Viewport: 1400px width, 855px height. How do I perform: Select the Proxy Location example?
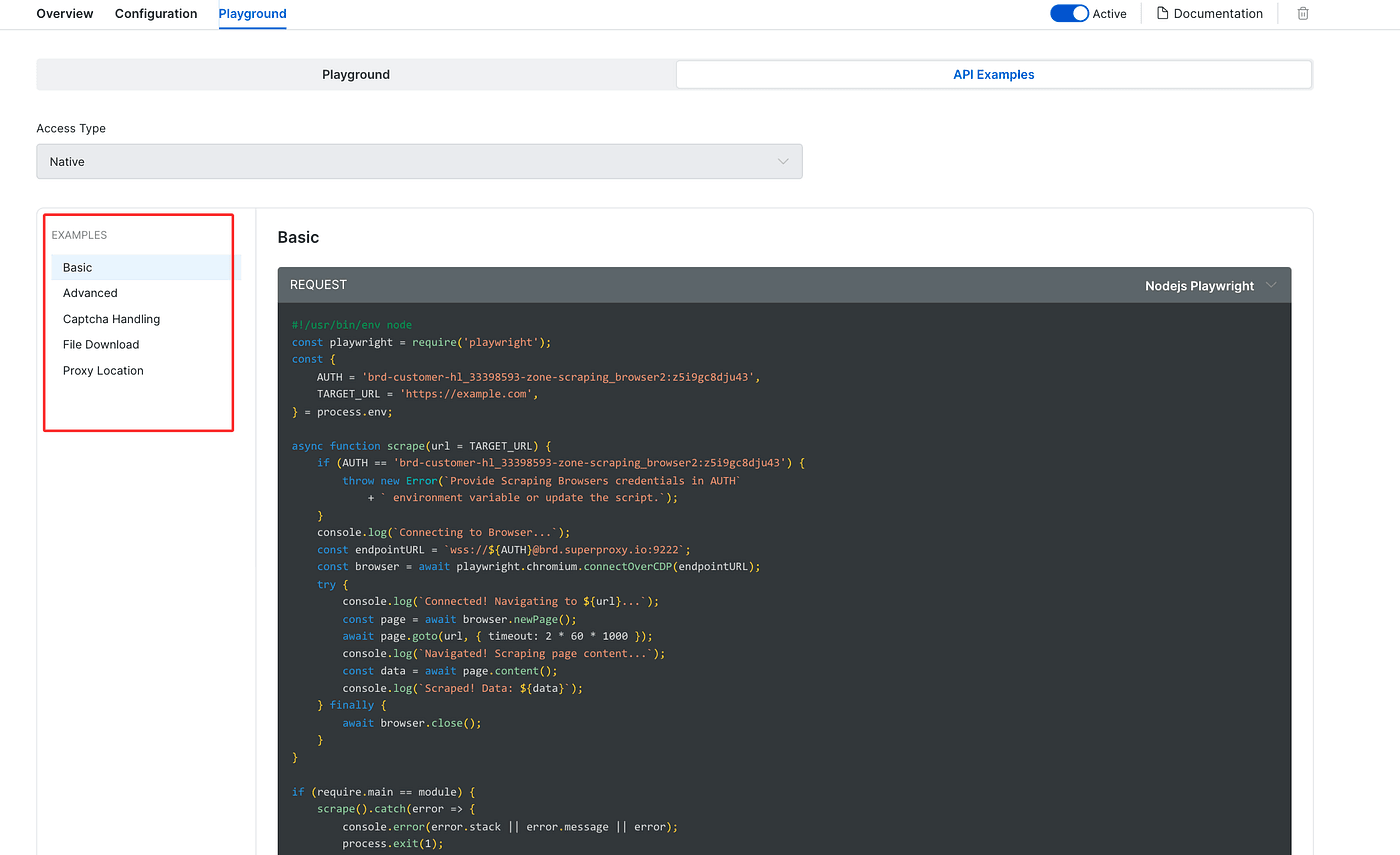point(103,371)
